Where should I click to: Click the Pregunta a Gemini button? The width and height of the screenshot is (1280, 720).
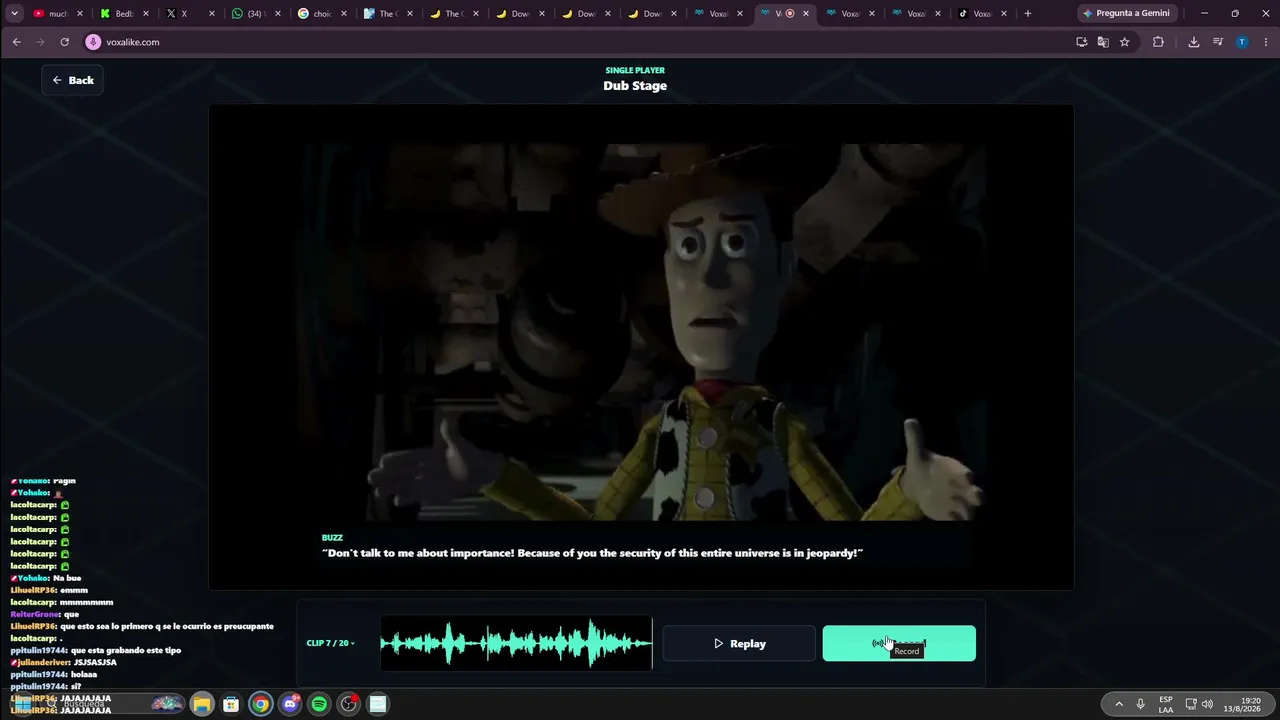coord(1126,14)
